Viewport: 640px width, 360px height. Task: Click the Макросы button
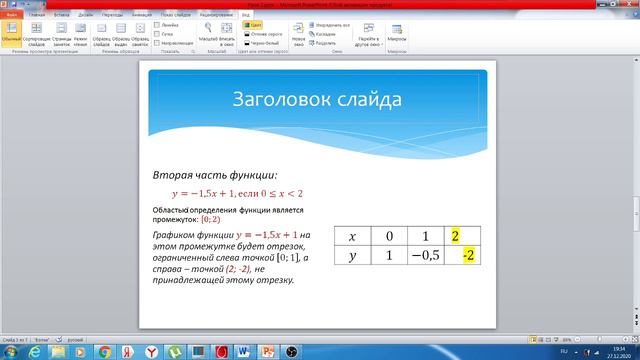click(x=397, y=33)
